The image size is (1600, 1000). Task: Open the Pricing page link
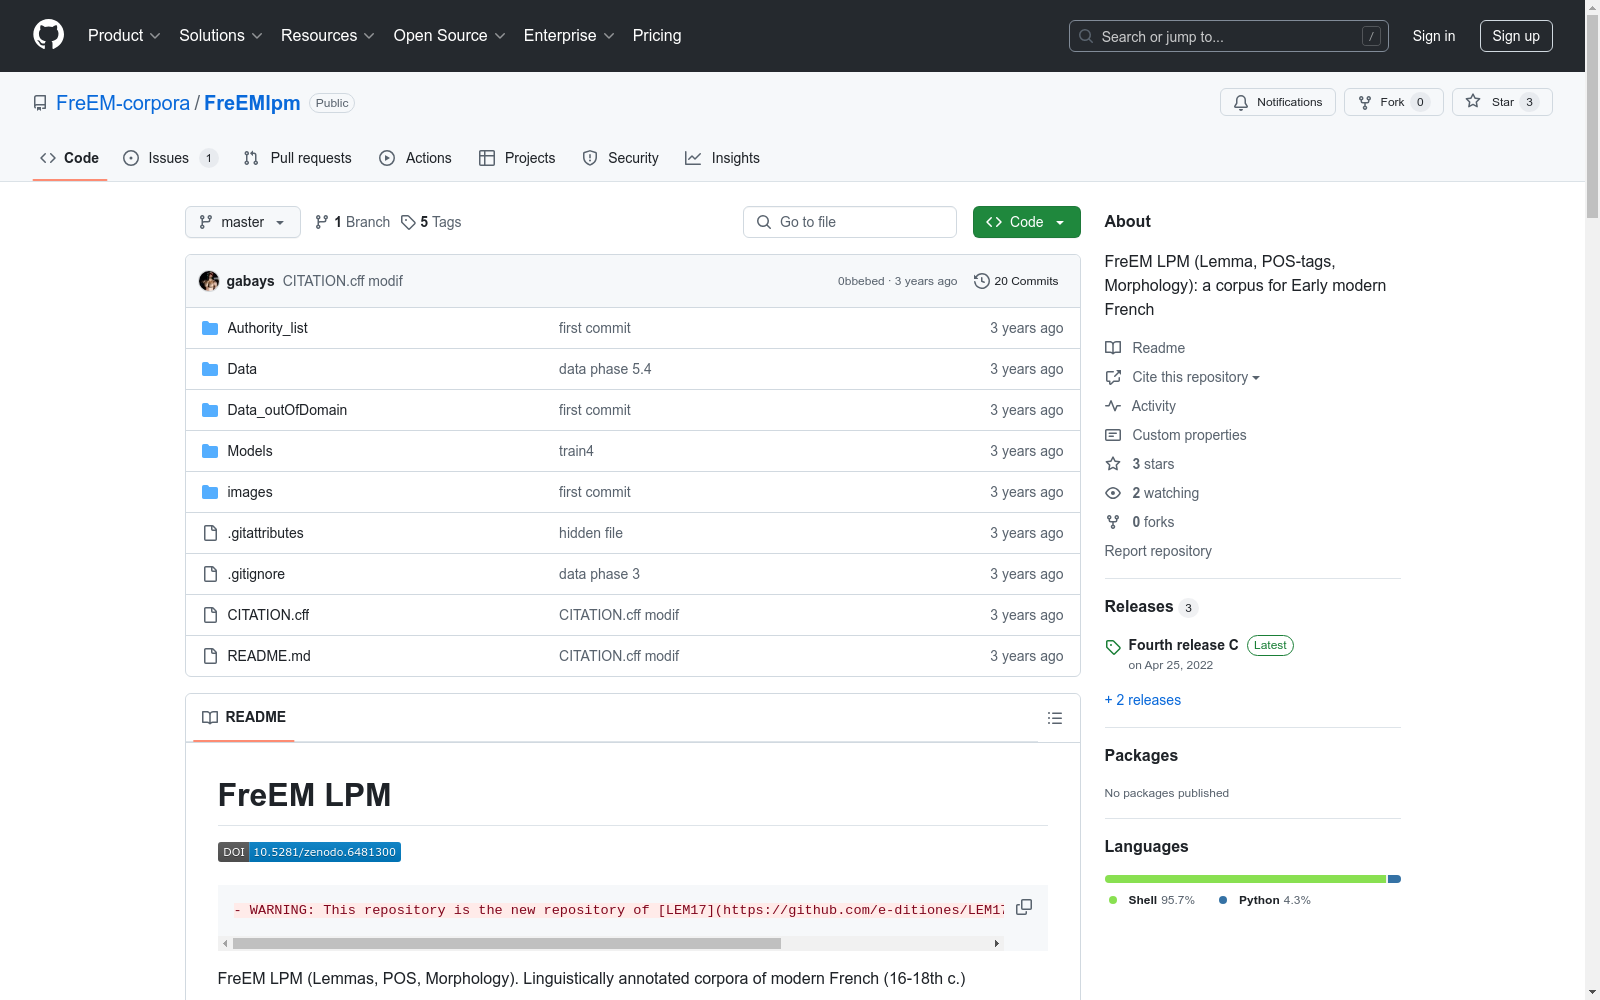(657, 36)
